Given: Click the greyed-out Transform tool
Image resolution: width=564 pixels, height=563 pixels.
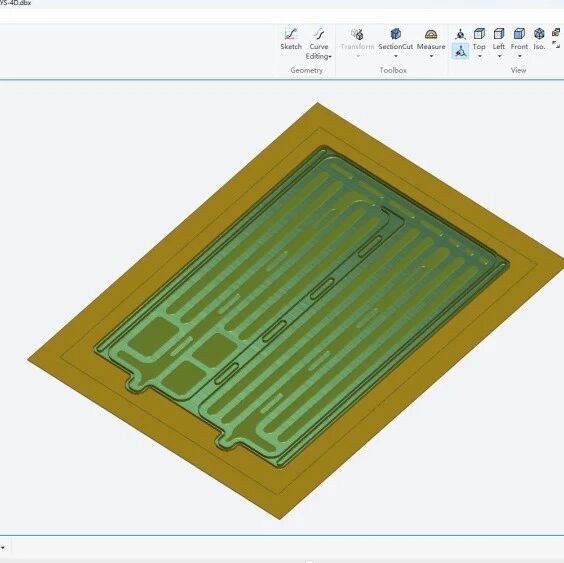Looking at the screenshot, I should [x=357, y=39].
